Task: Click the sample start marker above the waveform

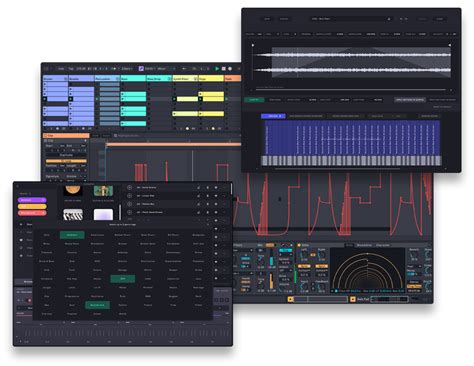Action: click(x=253, y=45)
